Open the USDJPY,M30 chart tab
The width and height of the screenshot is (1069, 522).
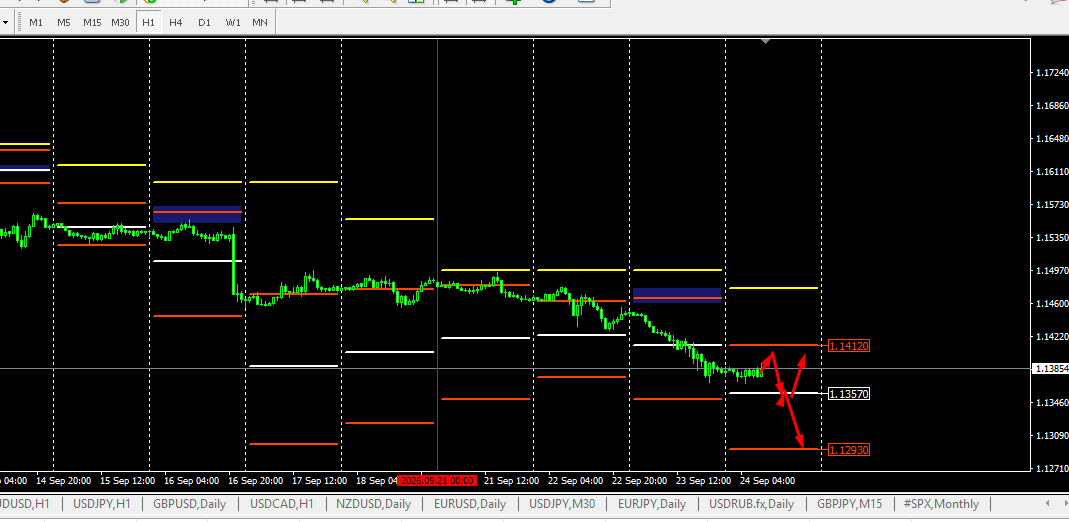pyautogui.click(x=562, y=504)
